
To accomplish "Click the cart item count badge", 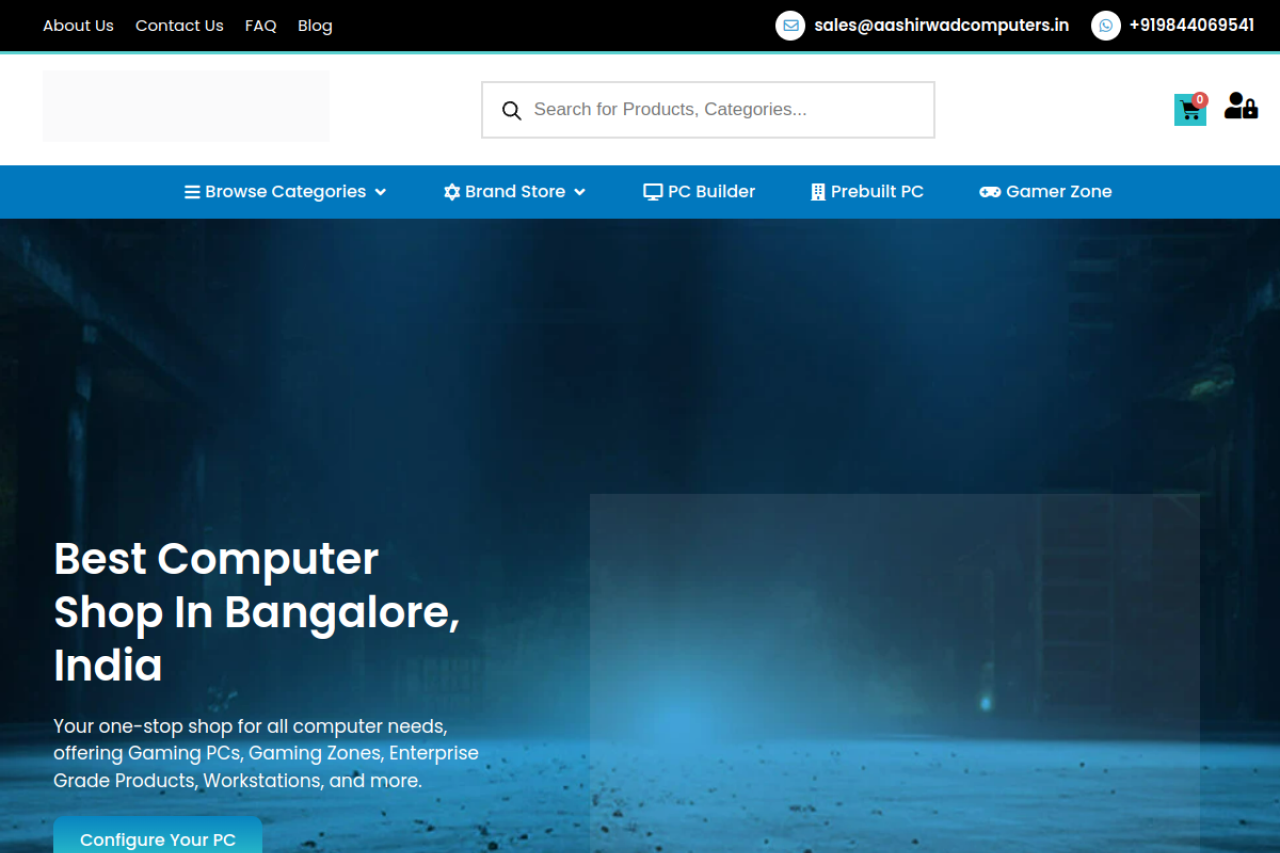I will (x=1200, y=100).
